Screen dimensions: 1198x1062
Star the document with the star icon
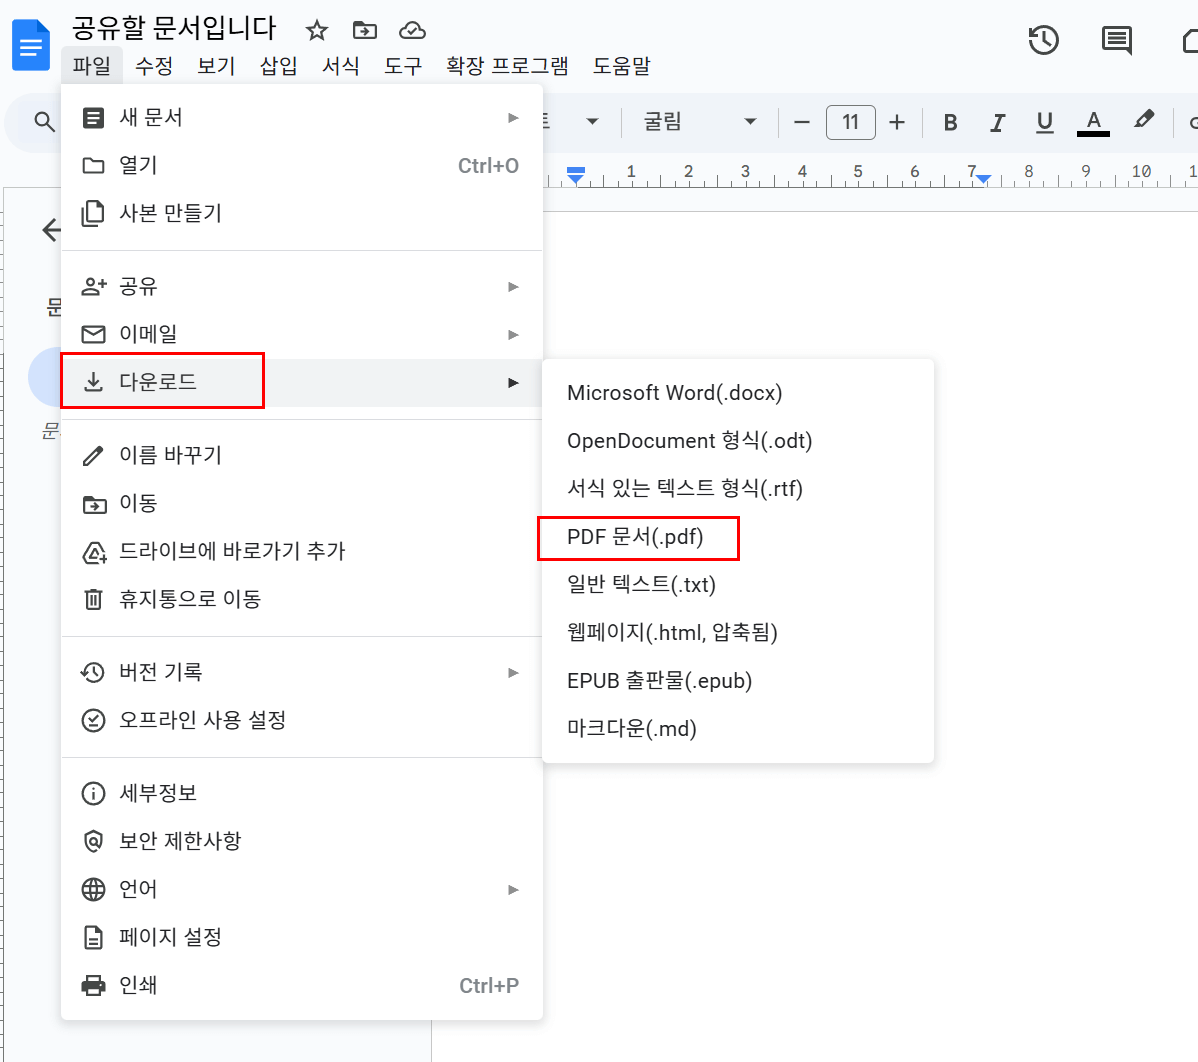click(x=316, y=31)
